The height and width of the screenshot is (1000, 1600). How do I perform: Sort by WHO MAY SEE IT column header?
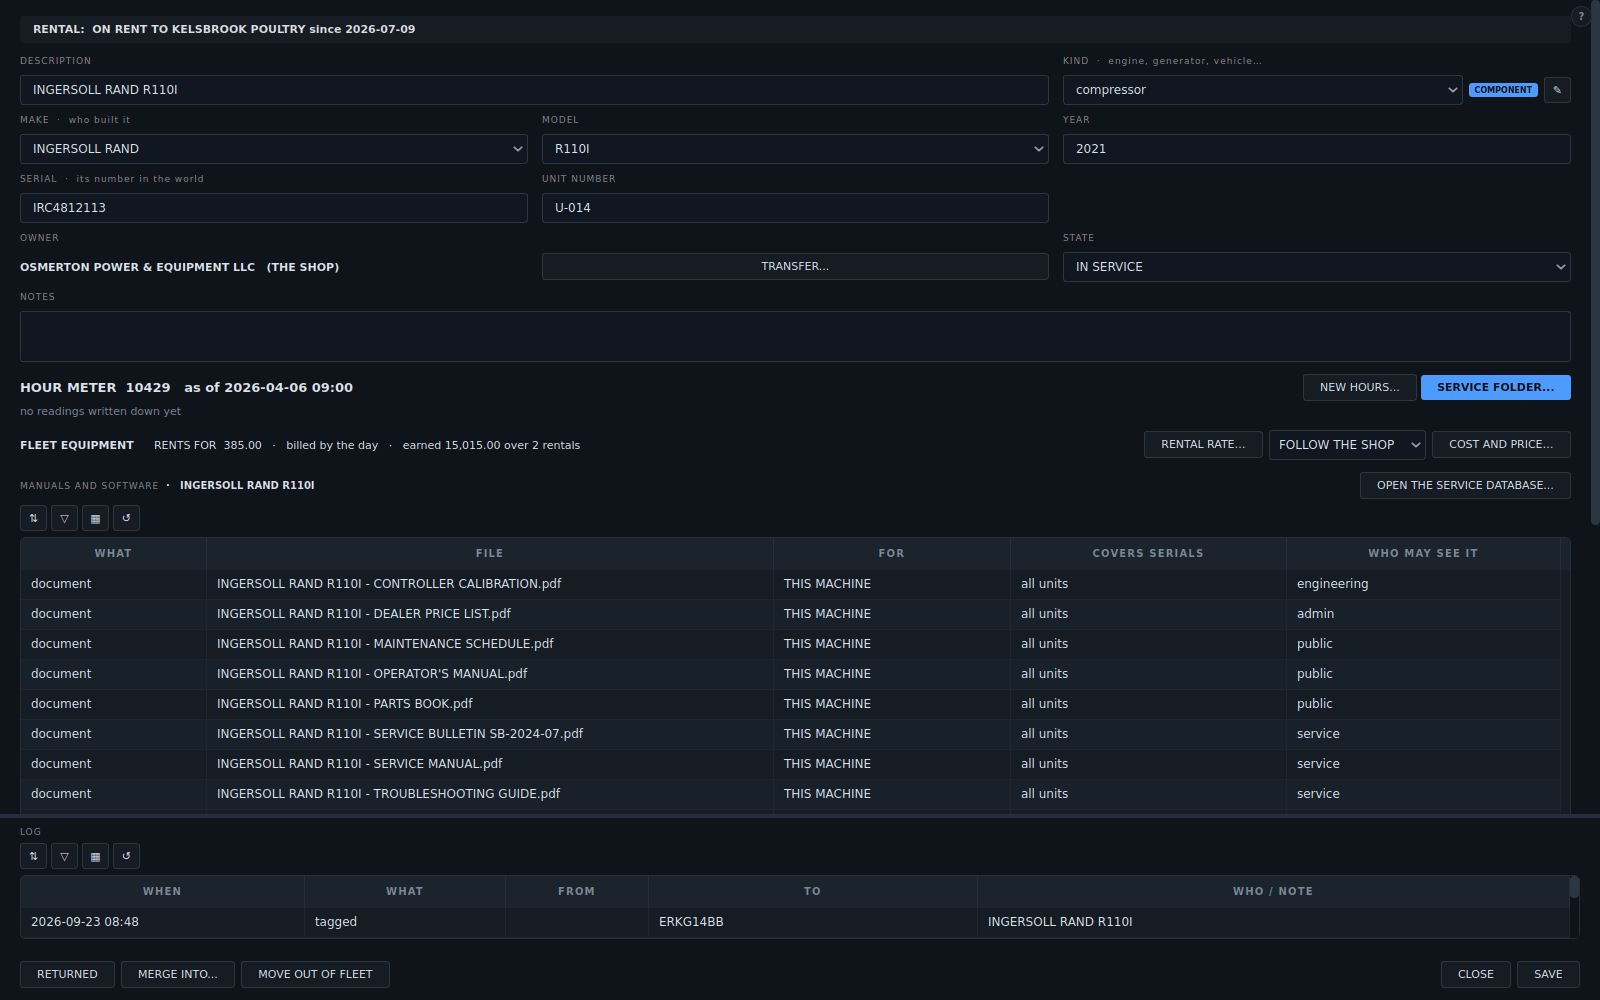pyautogui.click(x=1423, y=553)
